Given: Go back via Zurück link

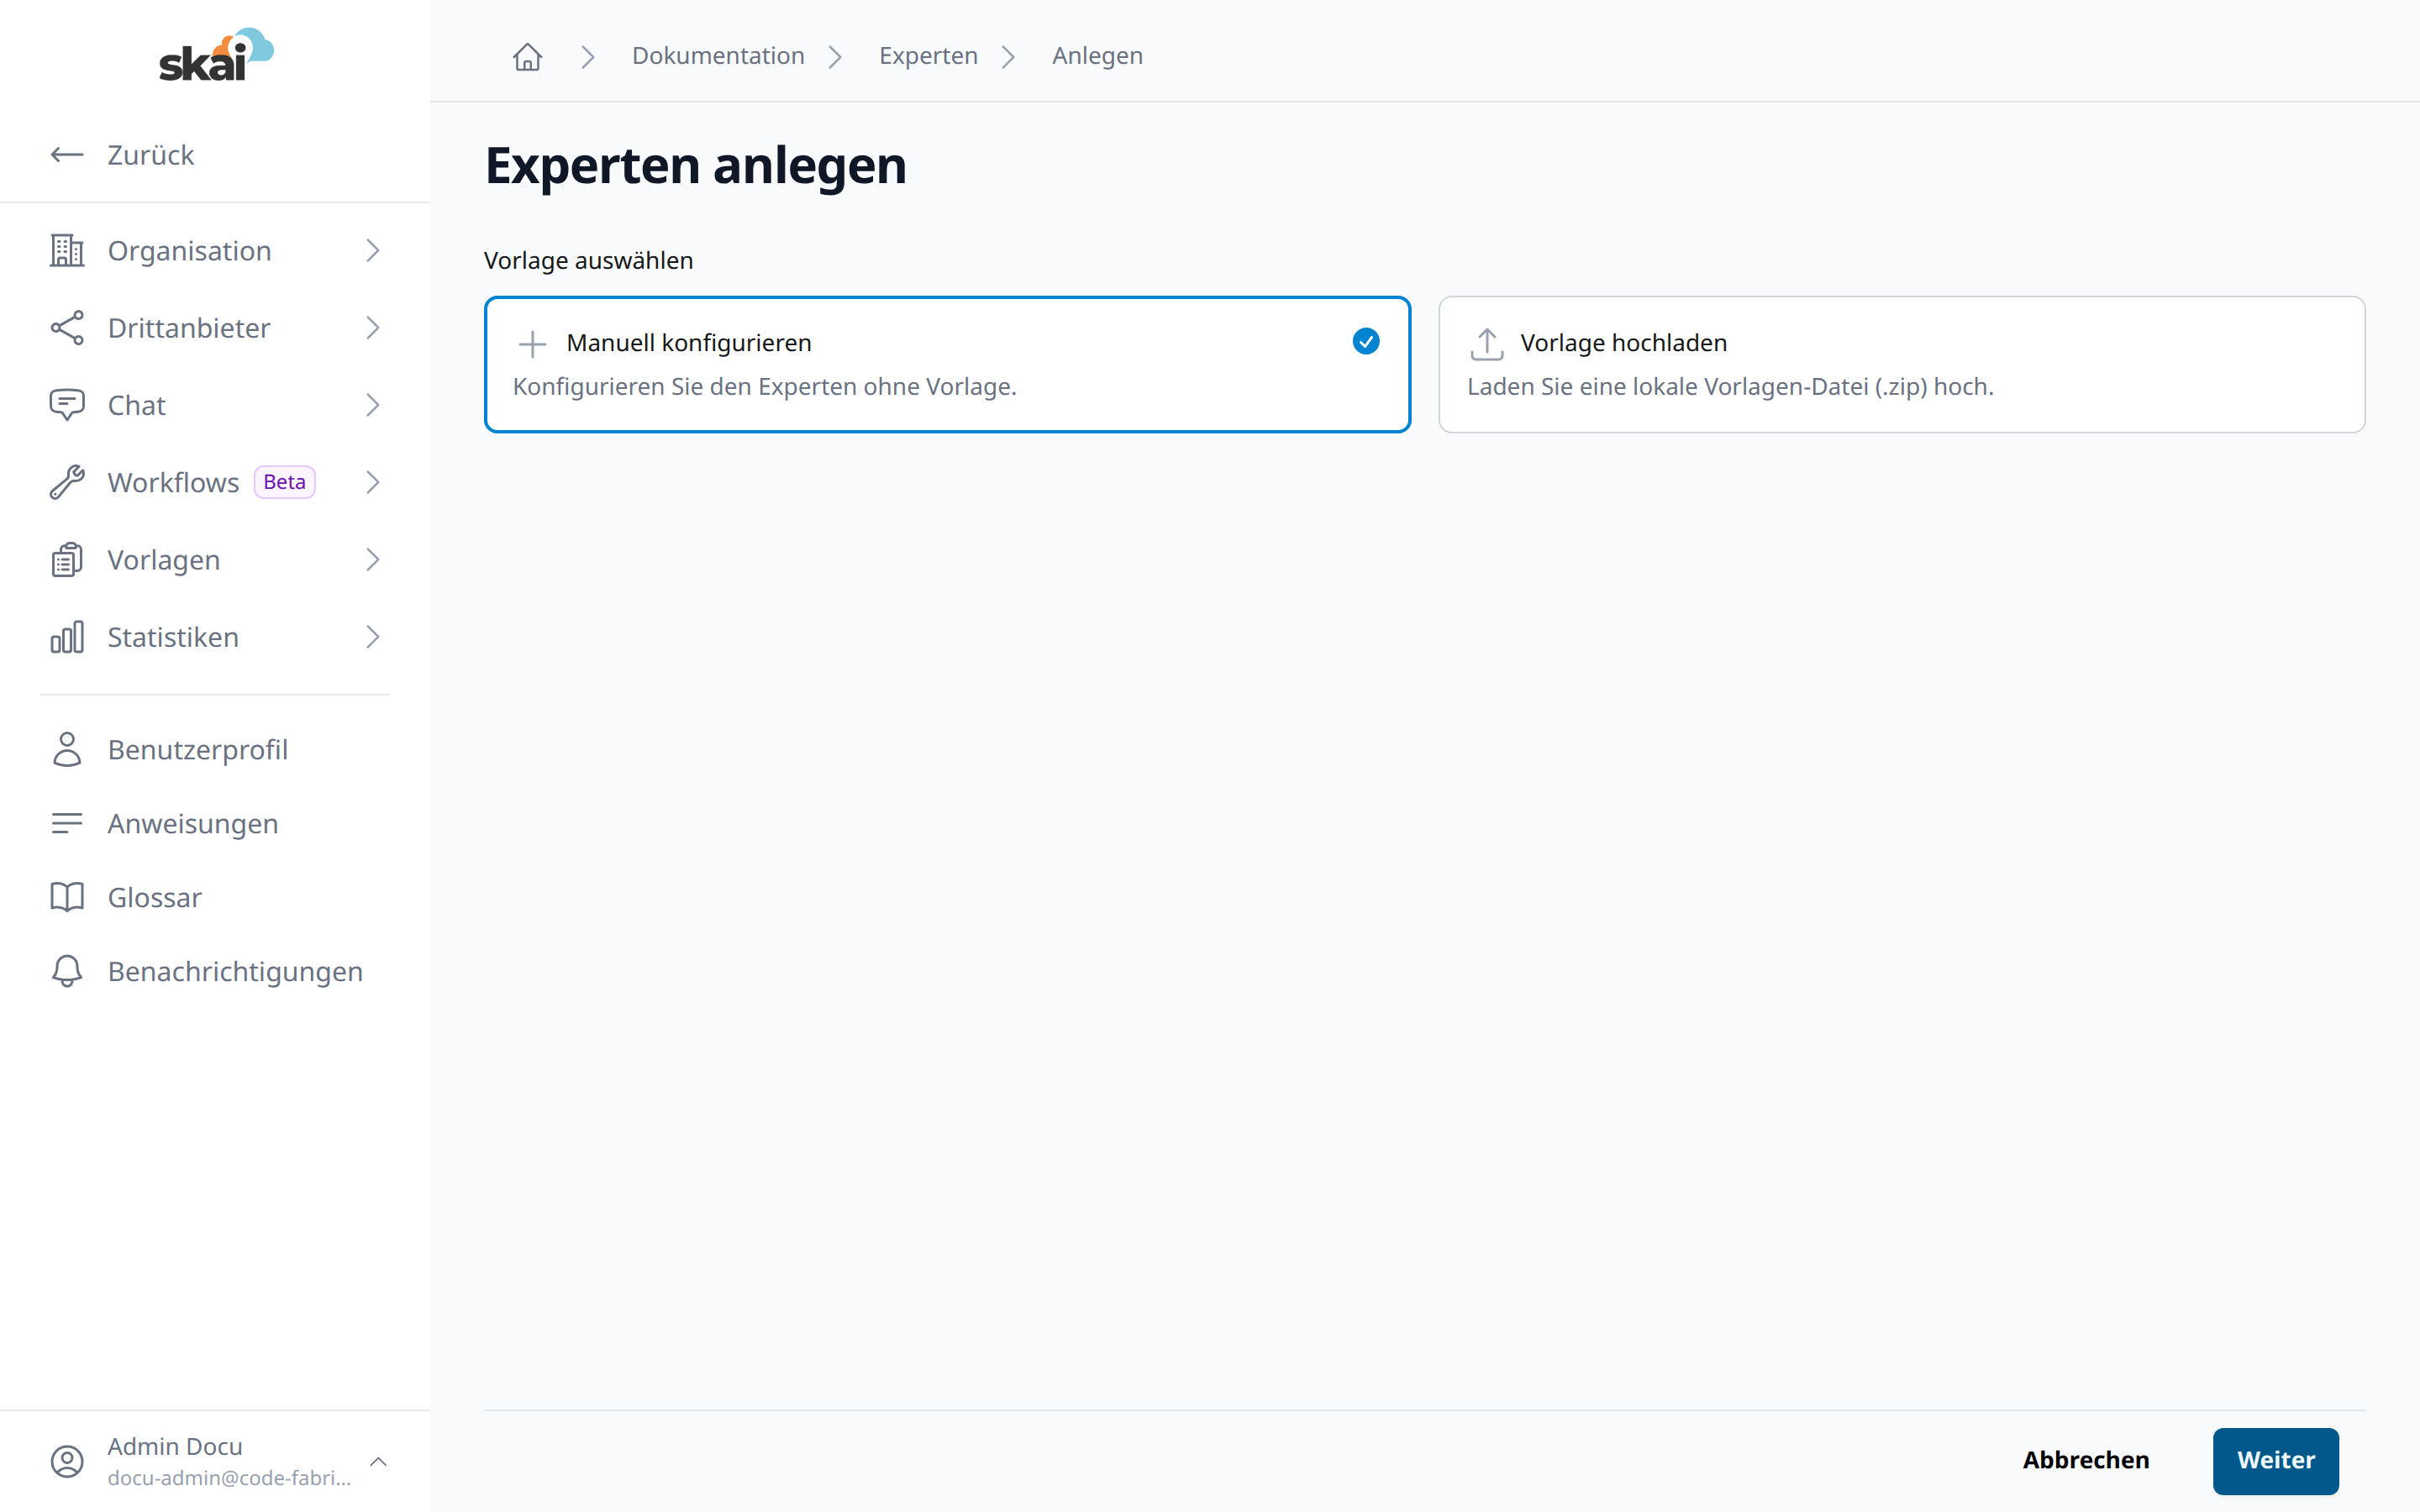Looking at the screenshot, I should (x=150, y=155).
